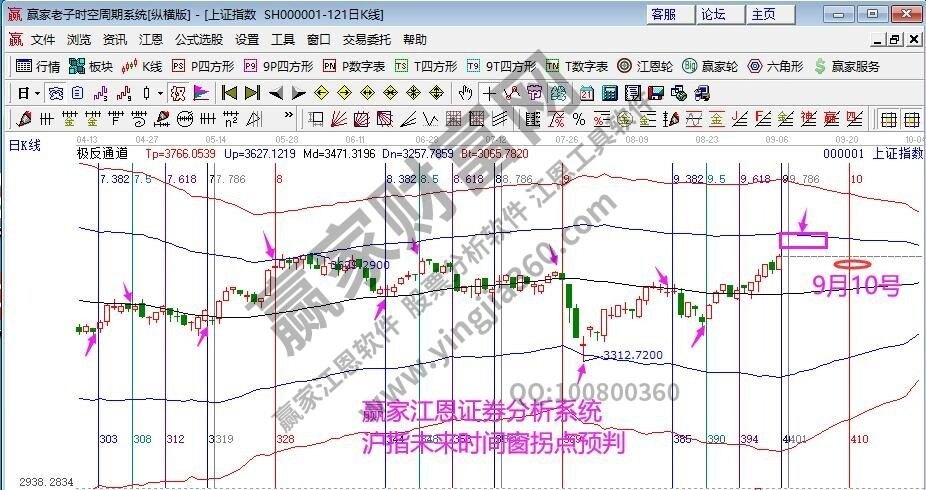
Task: Open the 公式选股 menu
Action: [x=199, y=40]
